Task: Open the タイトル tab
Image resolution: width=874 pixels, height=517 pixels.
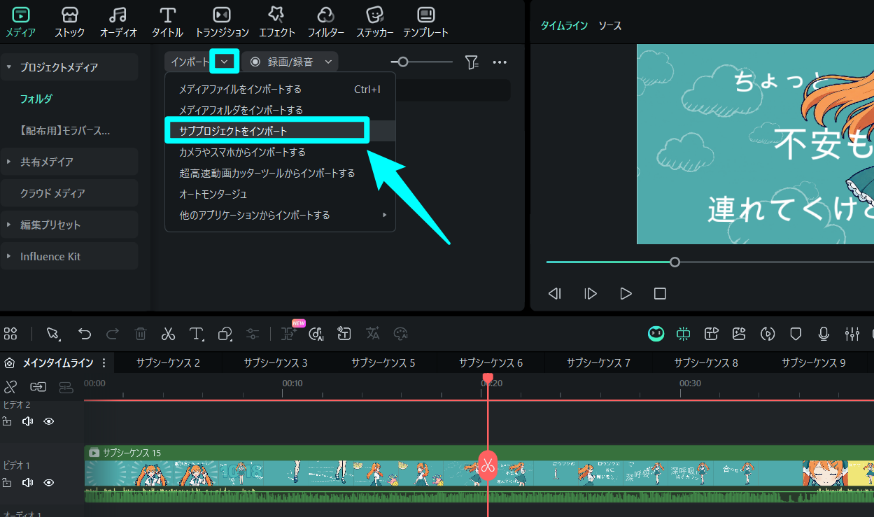Action: pyautogui.click(x=167, y=22)
